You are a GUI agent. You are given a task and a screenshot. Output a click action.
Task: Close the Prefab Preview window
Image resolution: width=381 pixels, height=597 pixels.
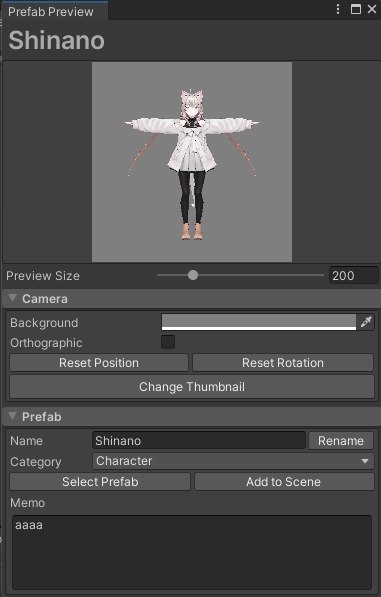pyautogui.click(x=372, y=9)
